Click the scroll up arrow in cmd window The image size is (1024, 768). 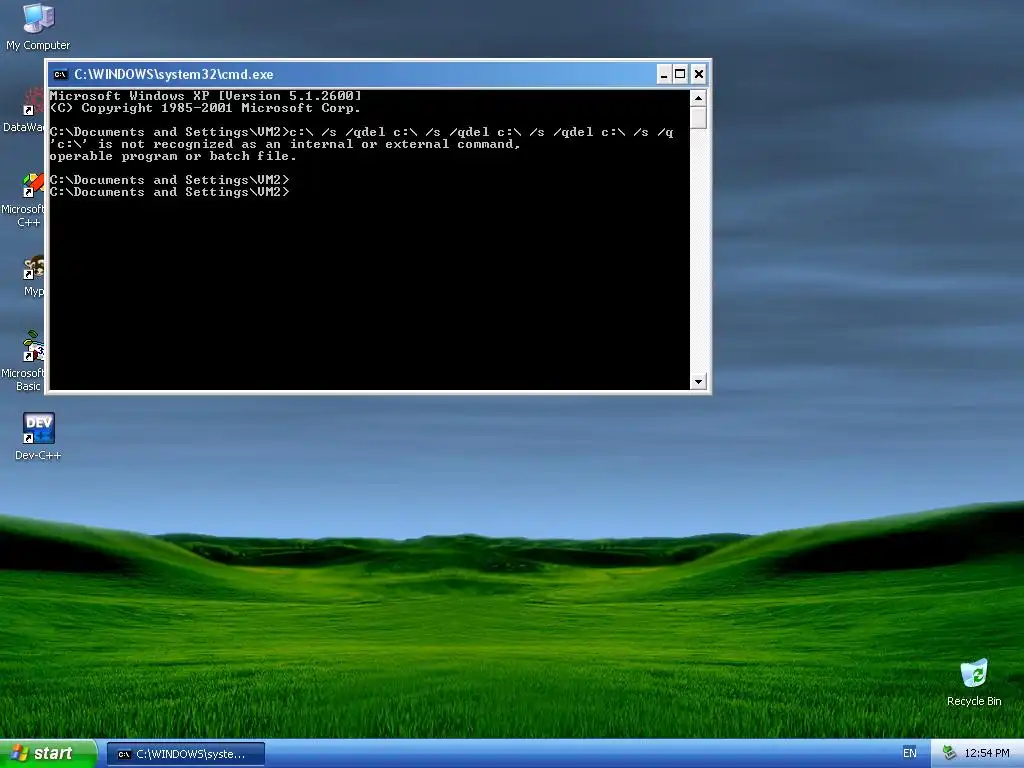pos(698,98)
